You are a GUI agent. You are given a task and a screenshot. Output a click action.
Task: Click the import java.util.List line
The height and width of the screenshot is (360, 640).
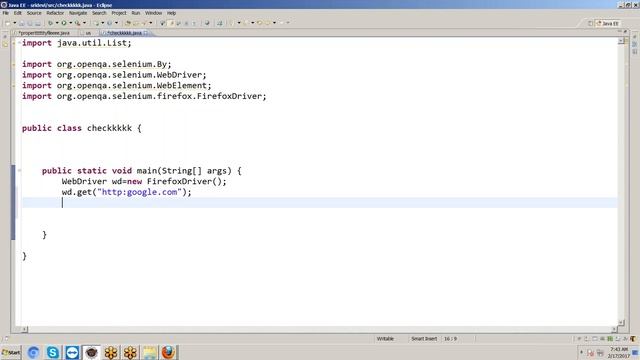coord(77,43)
